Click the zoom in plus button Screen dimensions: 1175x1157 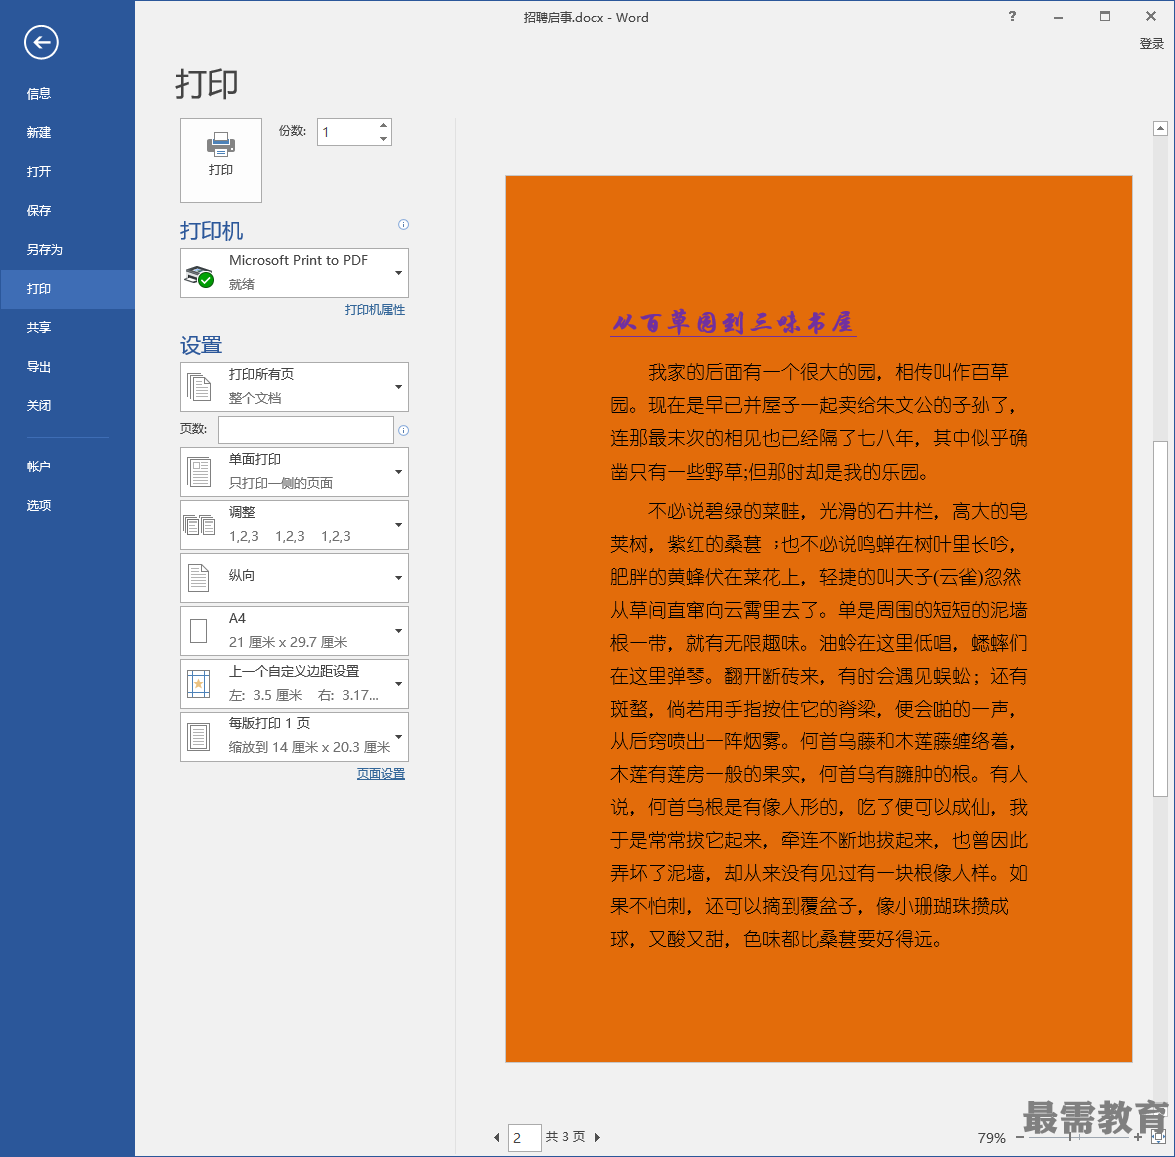click(x=1138, y=1138)
